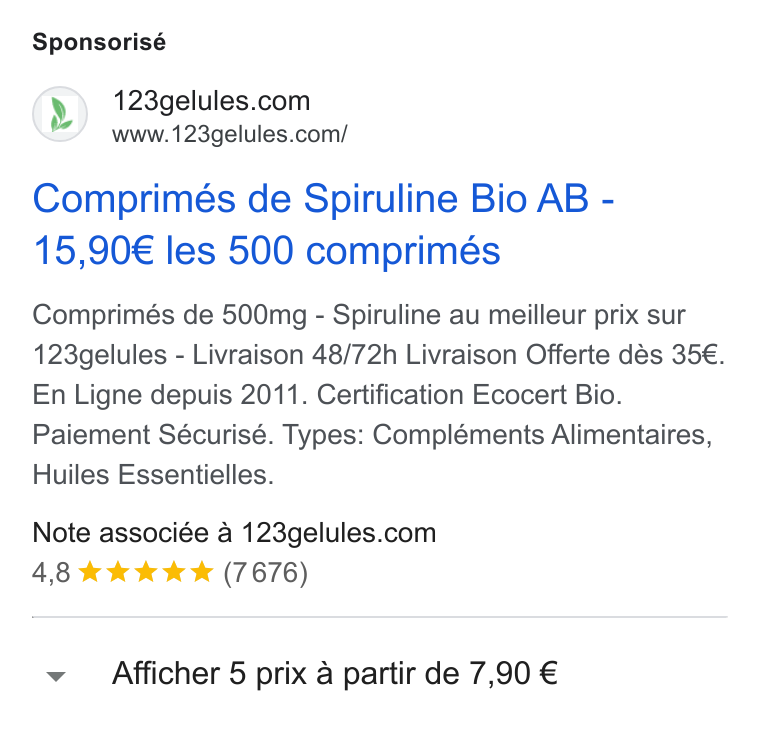Click the last gold rating star

click(x=202, y=572)
